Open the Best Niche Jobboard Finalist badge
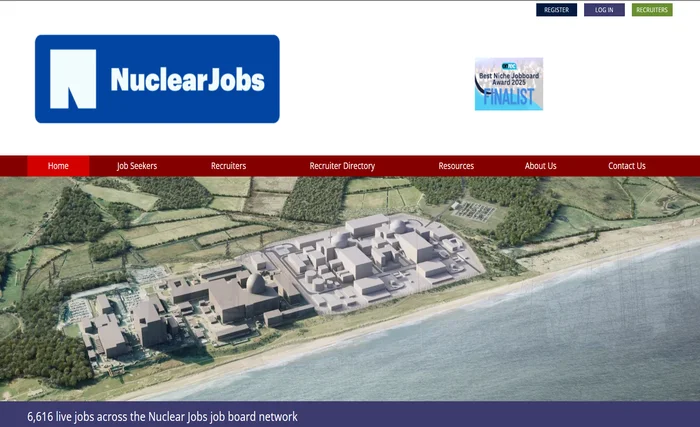 [x=509, y=84]
